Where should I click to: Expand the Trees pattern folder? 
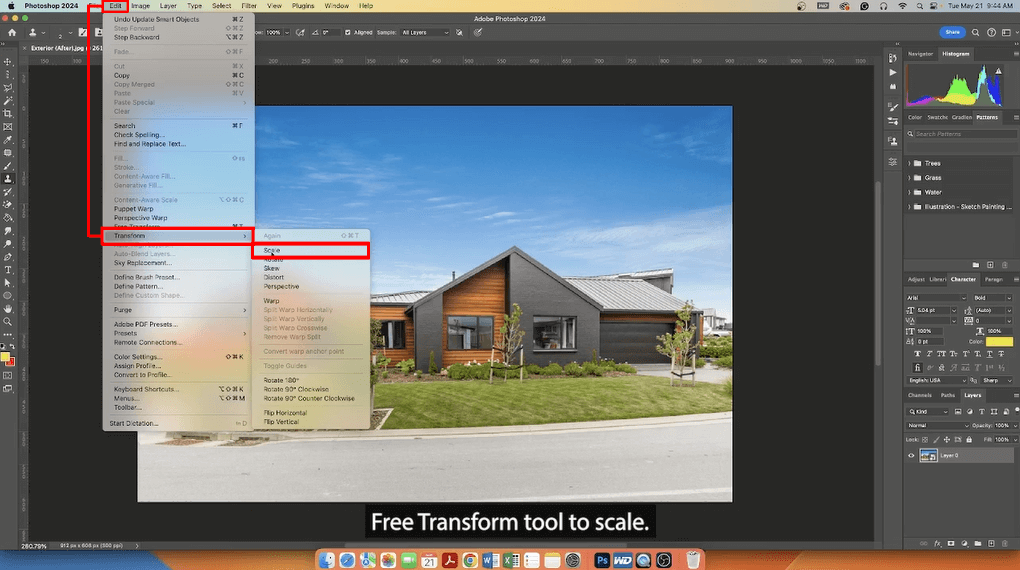[x=909, y=163]
